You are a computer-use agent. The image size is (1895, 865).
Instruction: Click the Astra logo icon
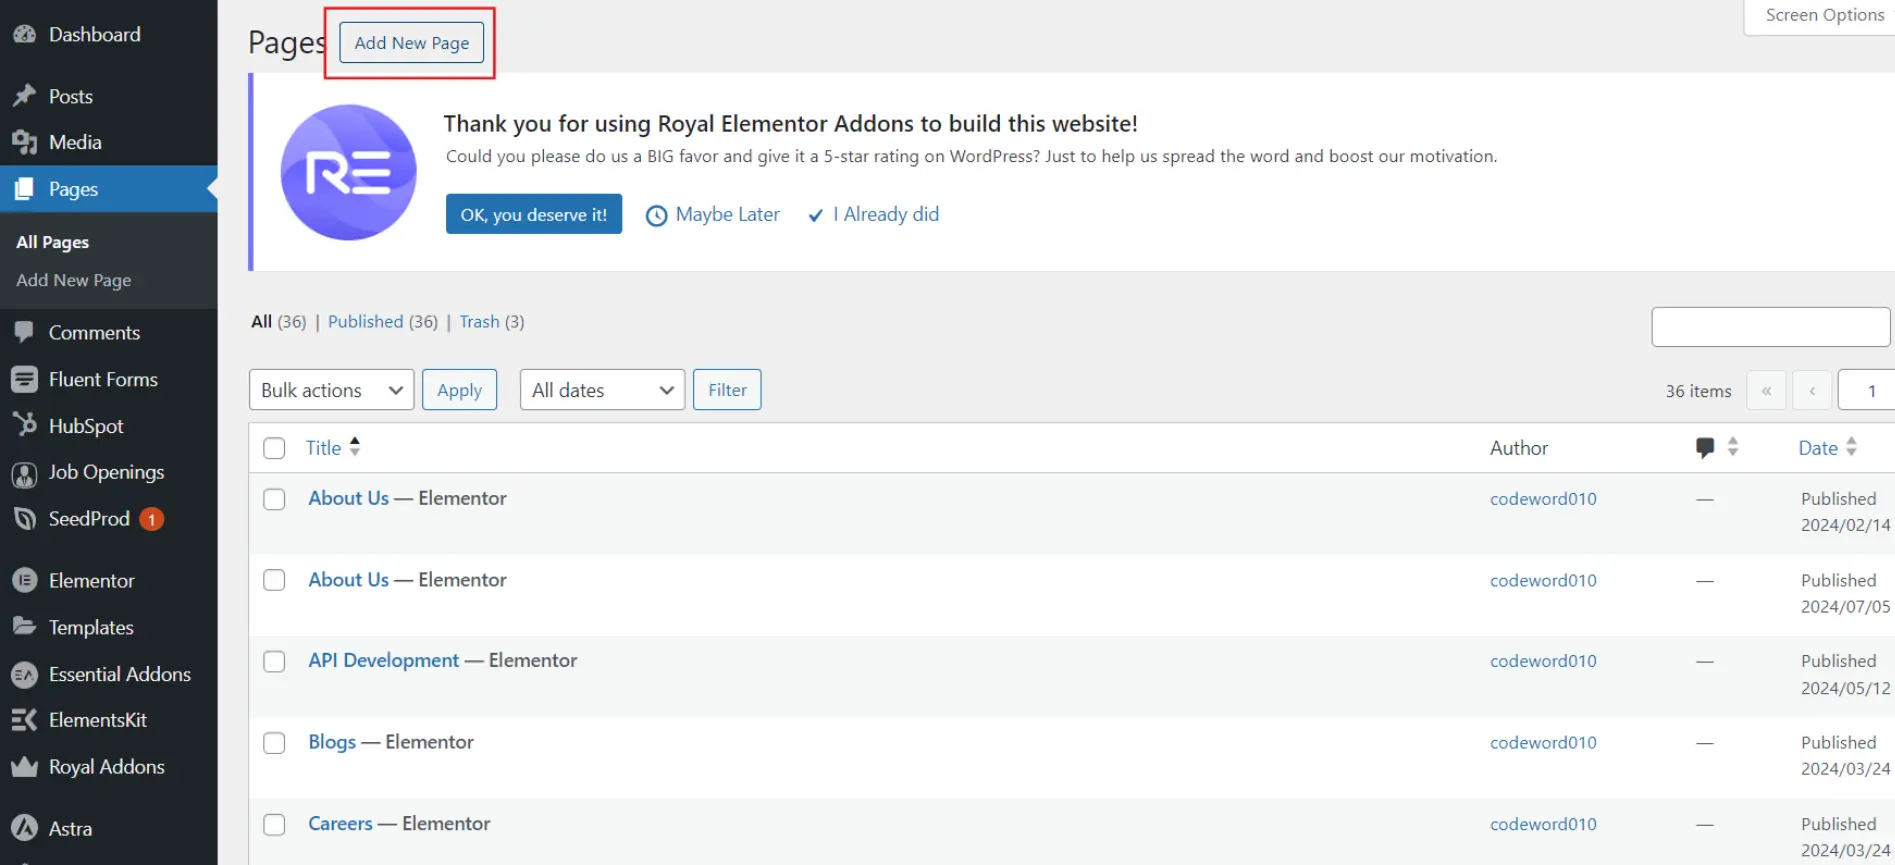click(x=24, y=828)
